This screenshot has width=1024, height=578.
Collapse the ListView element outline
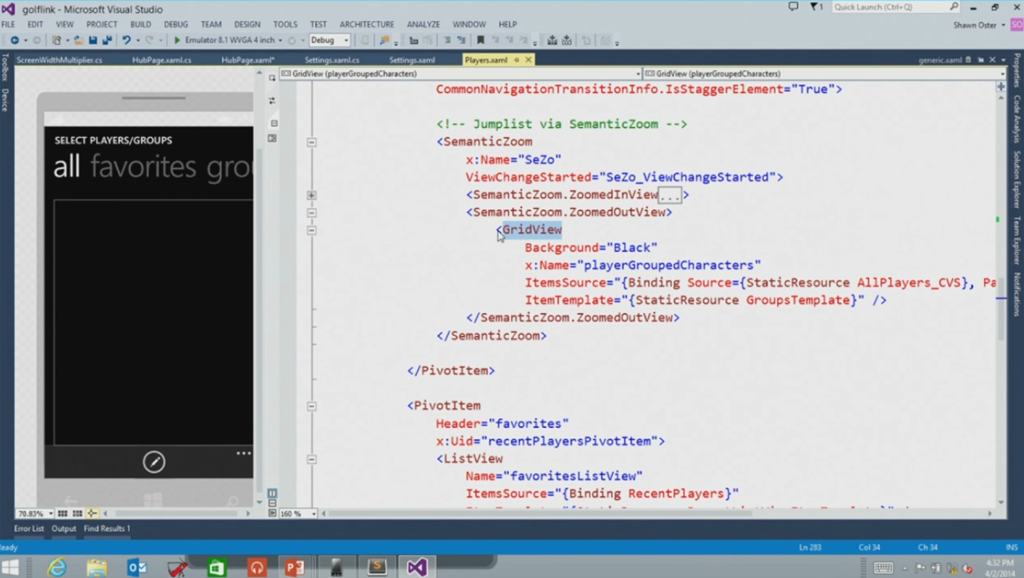[x=312, y=459]
